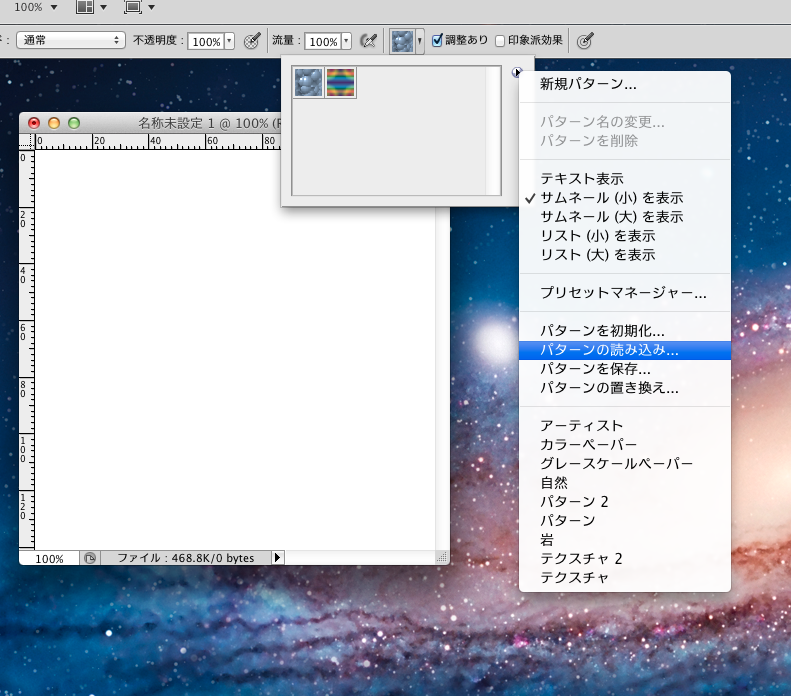Image resolution: width=791 pixels, height=696 pixels.
Task: Click the screen mode icon
Action: 133,7
